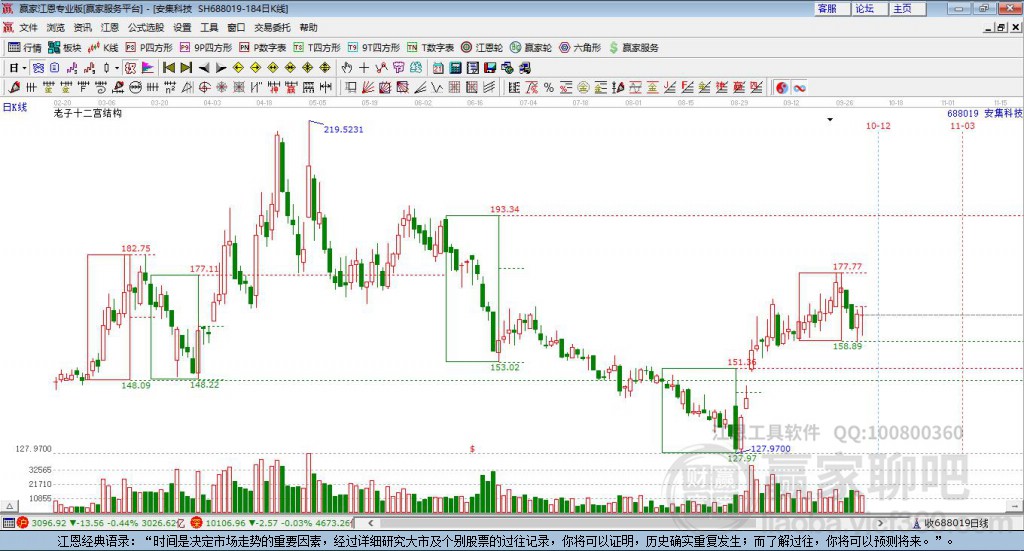The image size is (1024, 551).
Task: Click the 127.9700 low price label
Action: 771,449
